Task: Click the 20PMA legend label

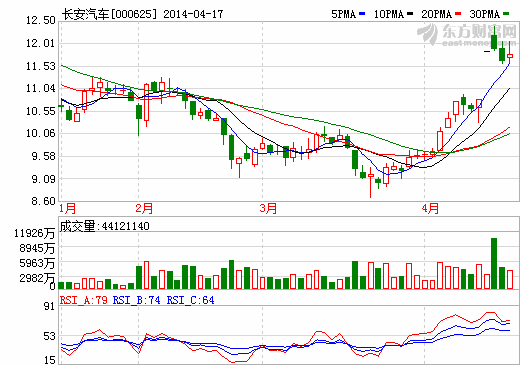Action: 436,14
